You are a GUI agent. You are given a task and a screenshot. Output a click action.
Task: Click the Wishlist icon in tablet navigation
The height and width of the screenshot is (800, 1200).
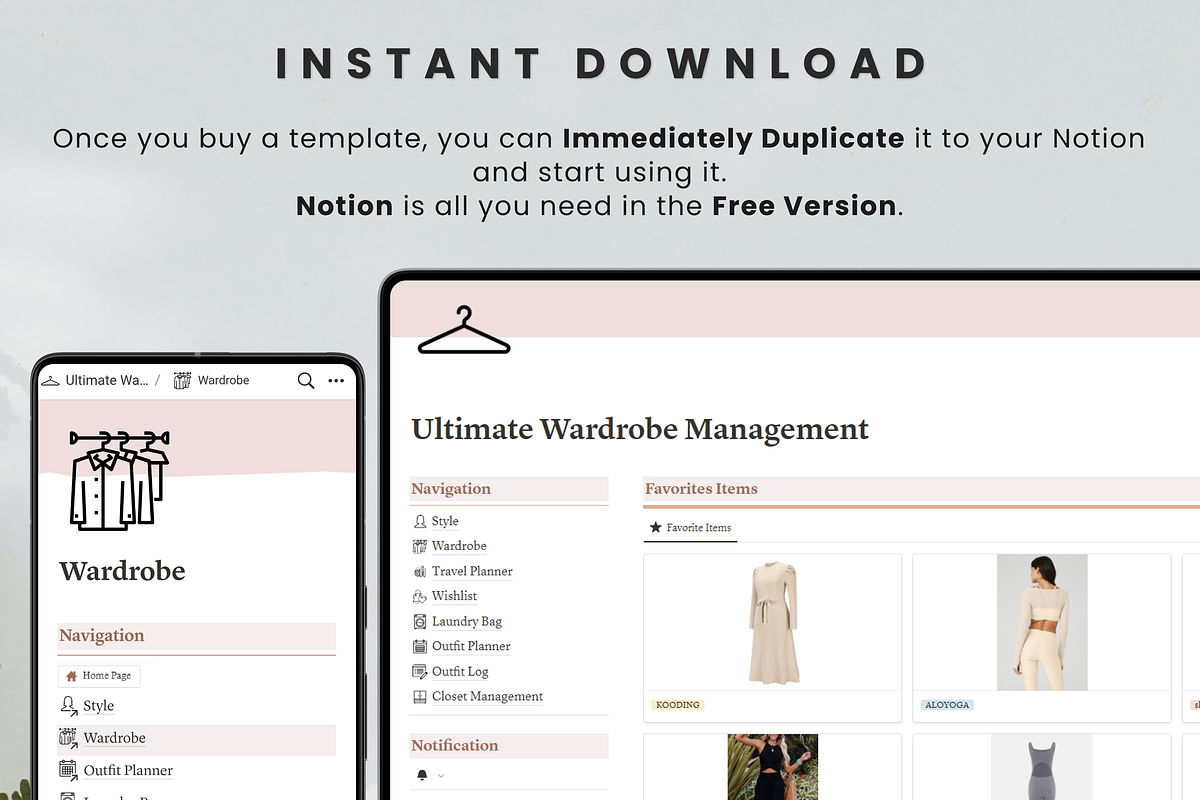click(x=420, y=596)
